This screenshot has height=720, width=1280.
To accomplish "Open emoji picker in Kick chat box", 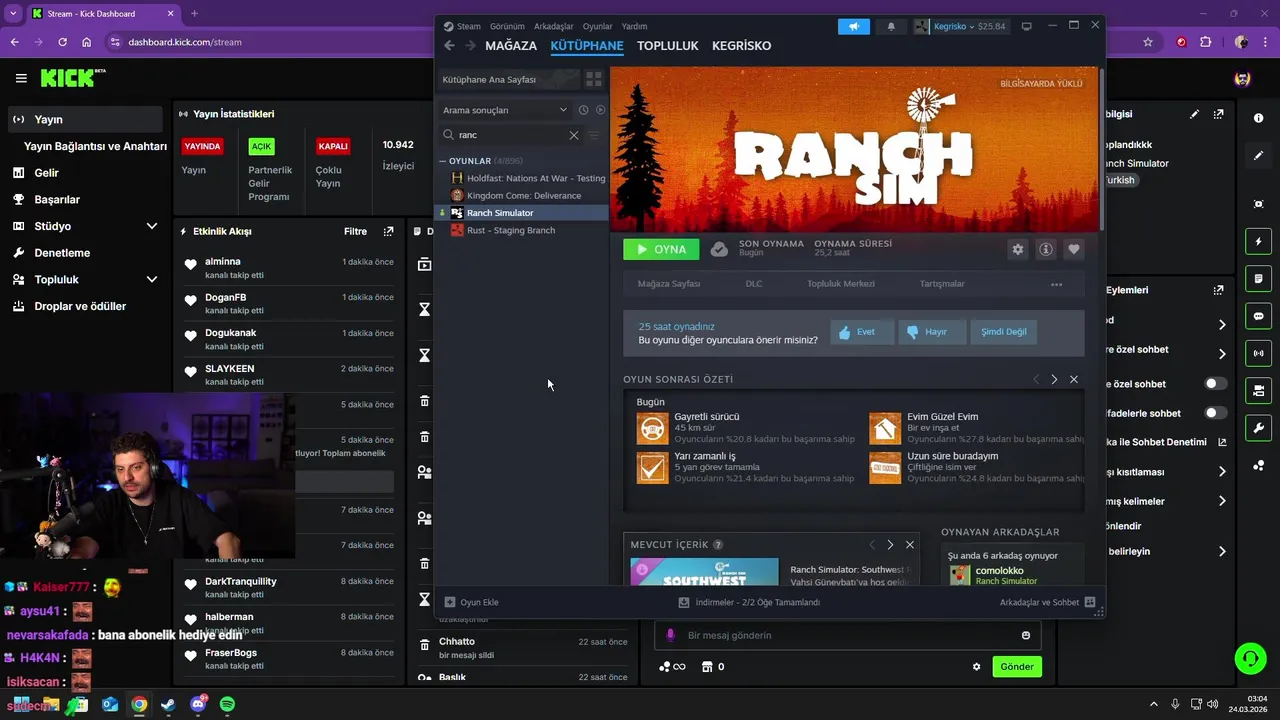I will pyautogui.click(x=1026, y=635).
